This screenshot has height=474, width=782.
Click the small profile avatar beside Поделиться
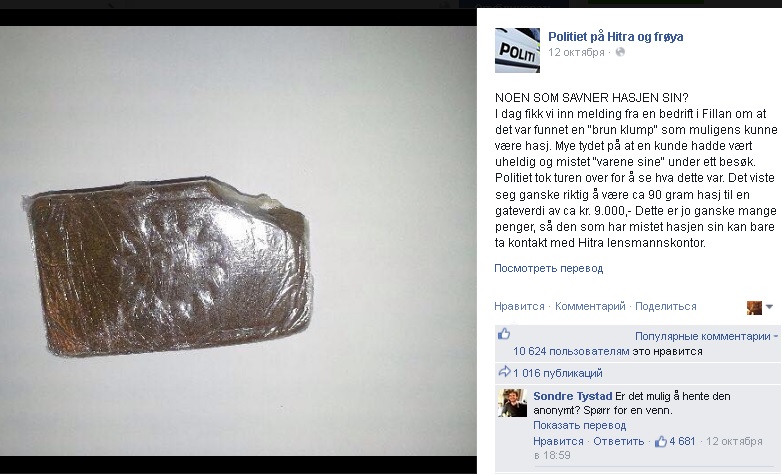pos(754,307)
